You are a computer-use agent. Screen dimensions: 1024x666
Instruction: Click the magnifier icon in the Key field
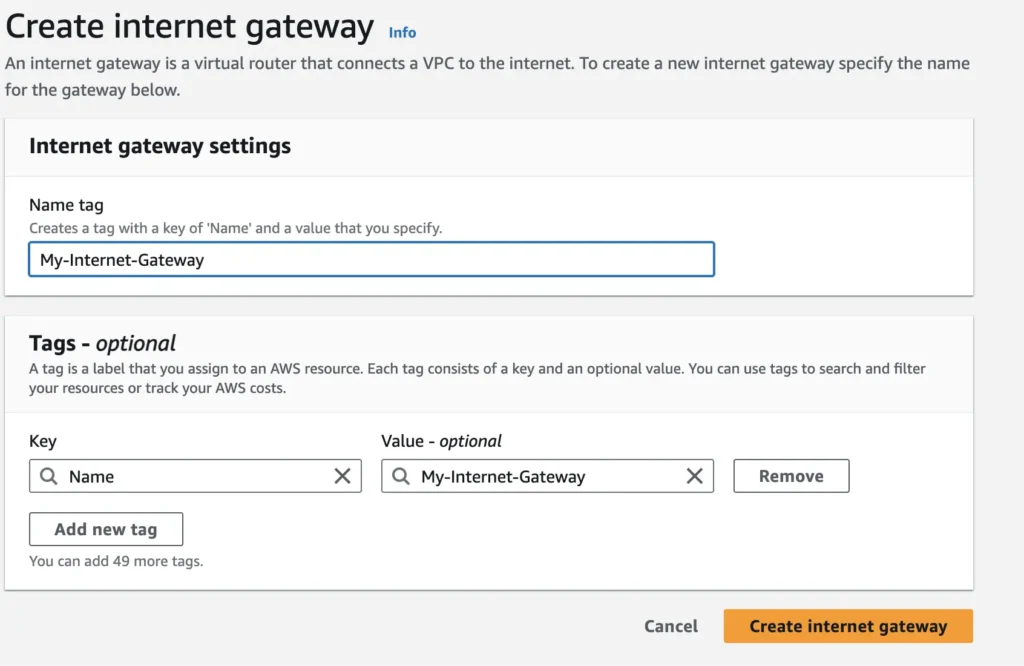coord(49,477)
